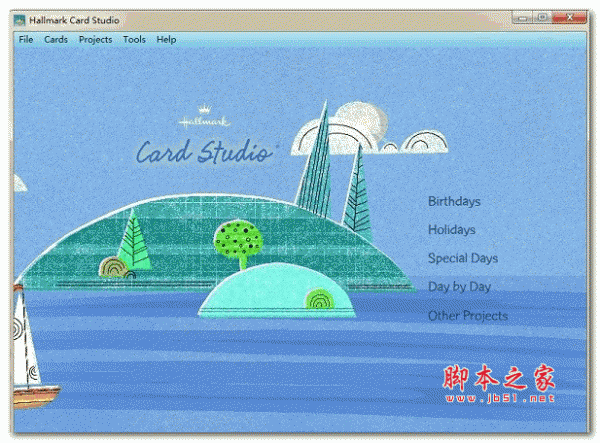Open the Projects menu
Viewport: 600px width, 443px height.
click(95, 40)
